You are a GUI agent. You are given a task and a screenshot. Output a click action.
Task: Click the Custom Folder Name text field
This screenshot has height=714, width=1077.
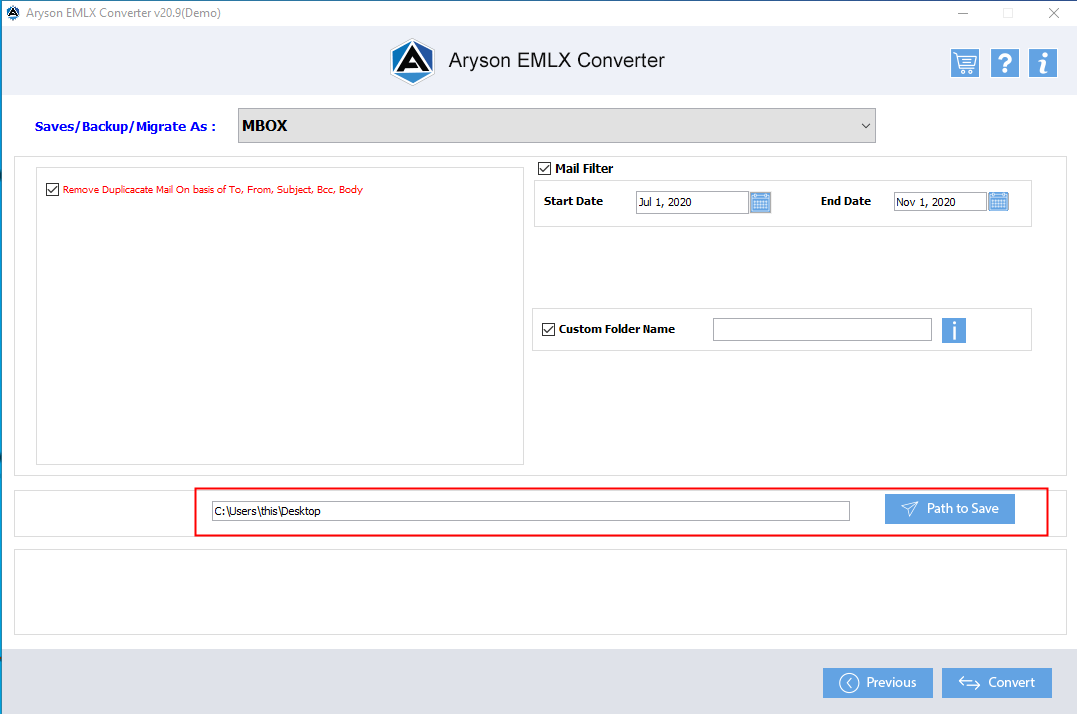click(x=822, y=330)
